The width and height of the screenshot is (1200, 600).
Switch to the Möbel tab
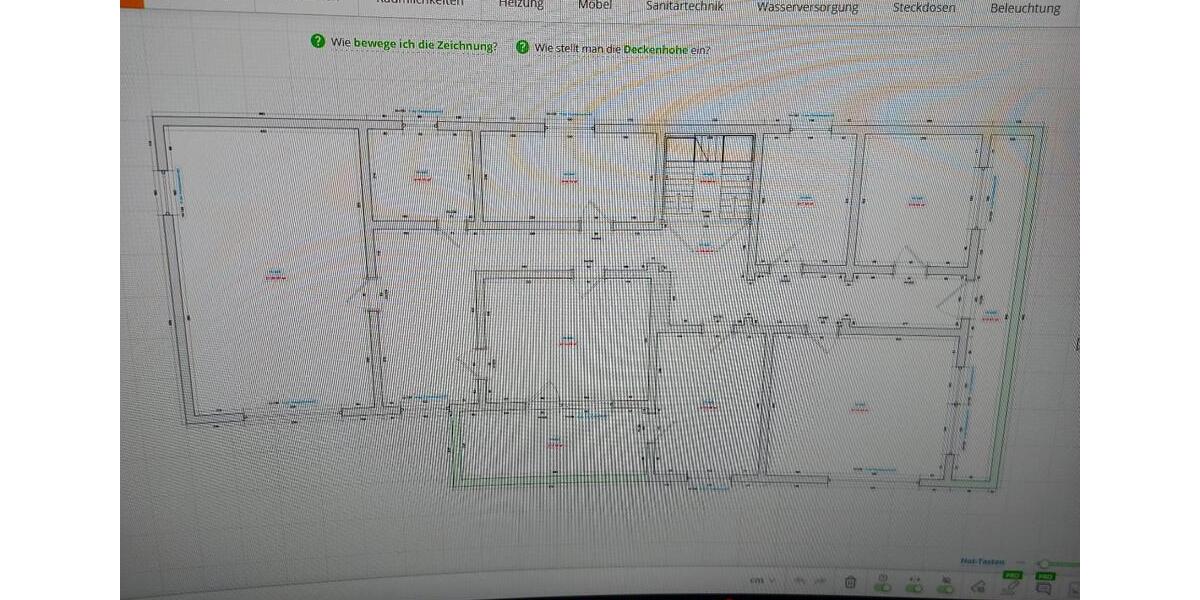(595, 5)
